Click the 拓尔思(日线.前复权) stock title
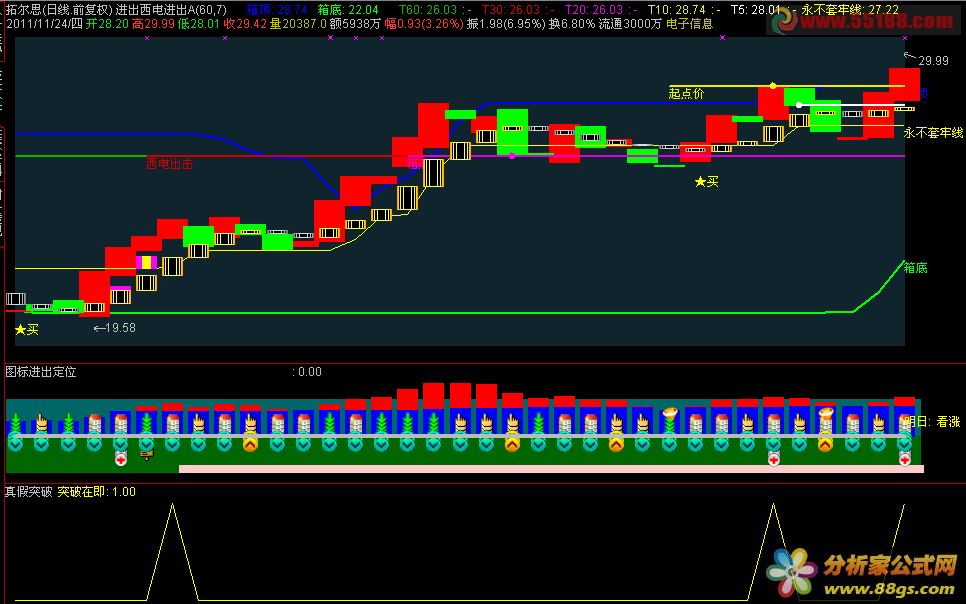Image resolution: width=966 pixels, height=604 pixels. click(59, 10)
